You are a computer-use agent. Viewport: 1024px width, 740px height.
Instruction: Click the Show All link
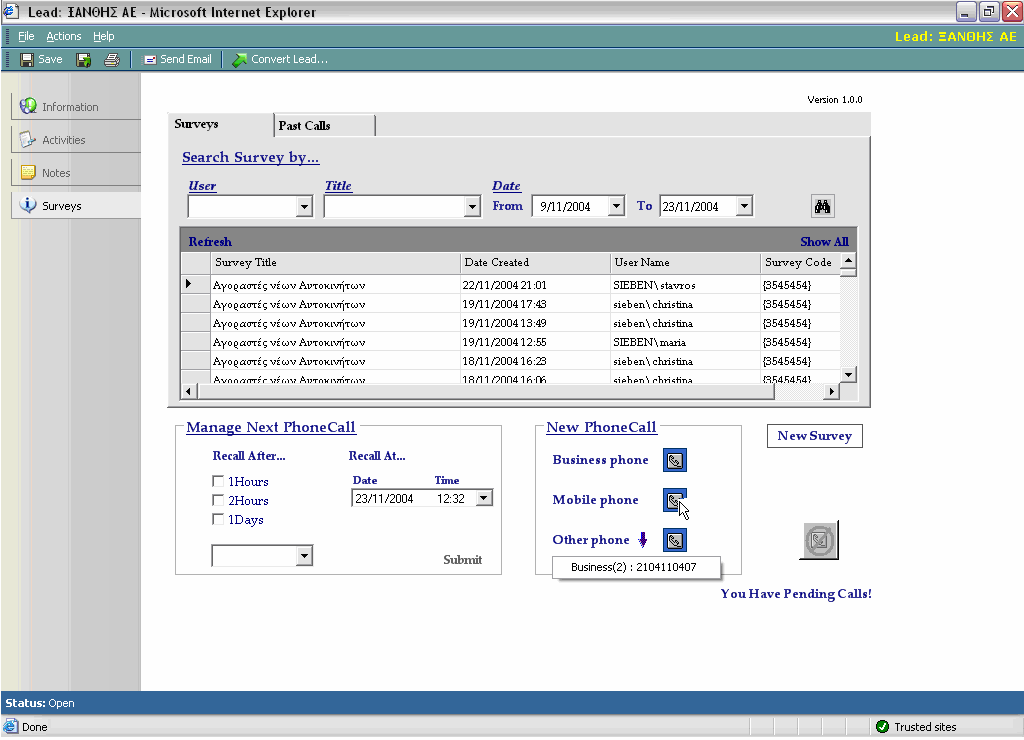pyautogui.click(x=824, y=242)
